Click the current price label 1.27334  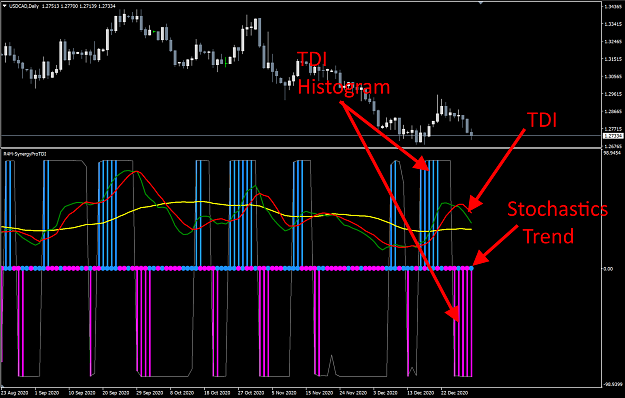point(613,136)
